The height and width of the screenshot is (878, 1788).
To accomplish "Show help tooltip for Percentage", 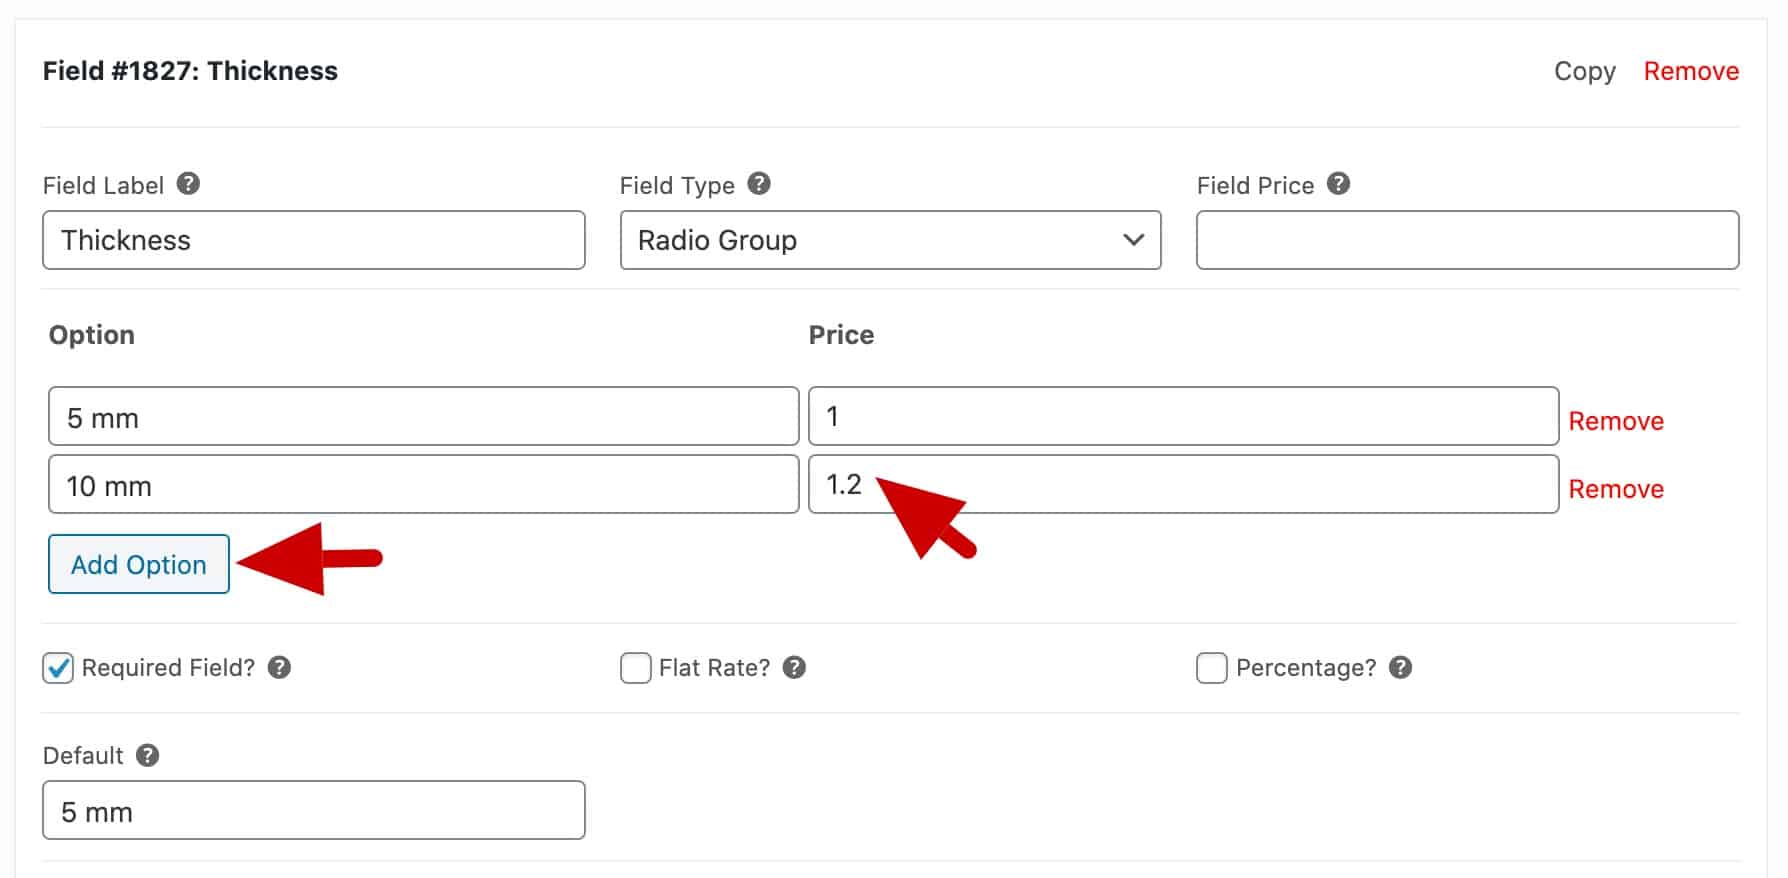I will pyautogui.click(x=1400, y=667).
